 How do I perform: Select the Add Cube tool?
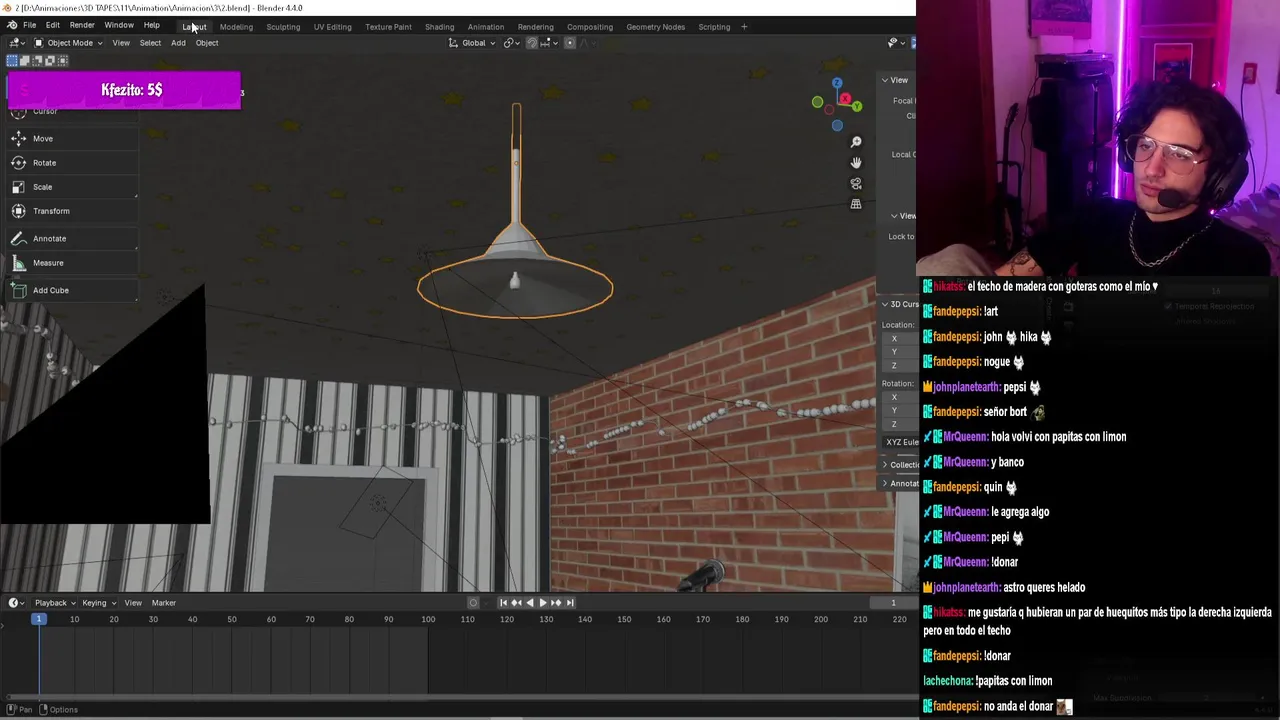[70, 290]
